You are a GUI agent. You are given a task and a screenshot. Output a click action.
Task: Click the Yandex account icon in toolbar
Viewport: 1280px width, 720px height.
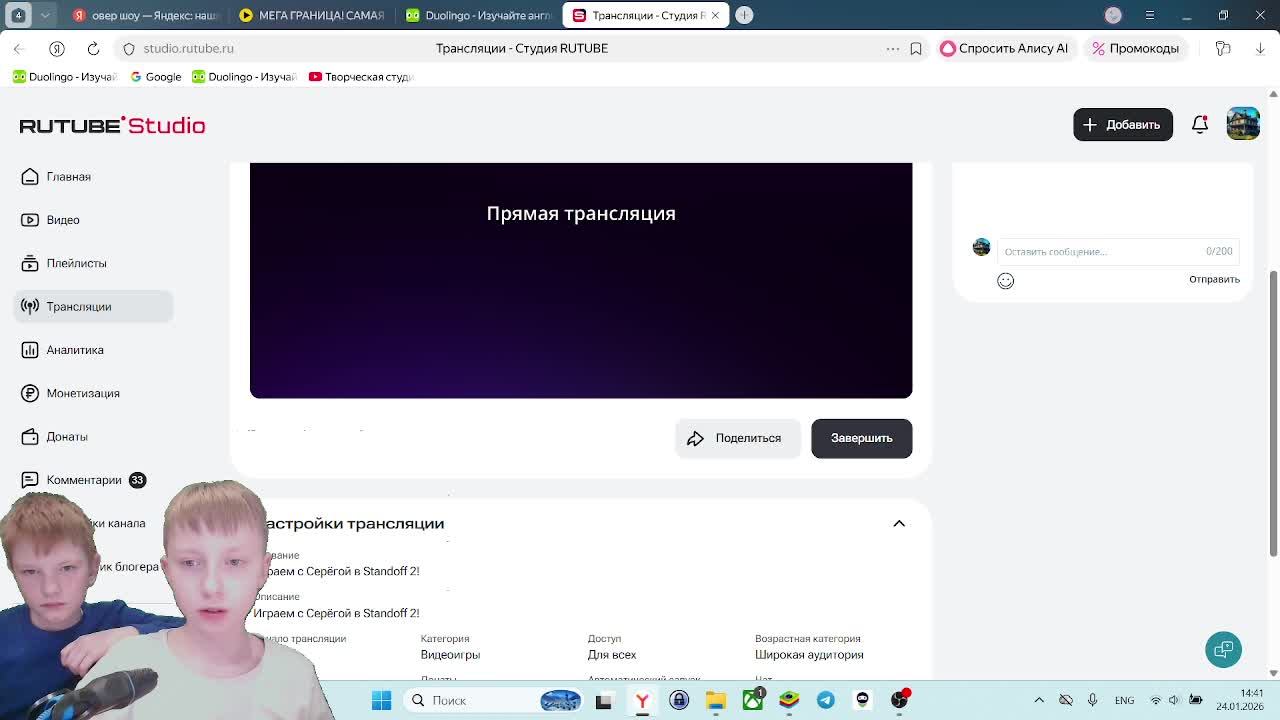pyautogui.click(x=57, y=48)
